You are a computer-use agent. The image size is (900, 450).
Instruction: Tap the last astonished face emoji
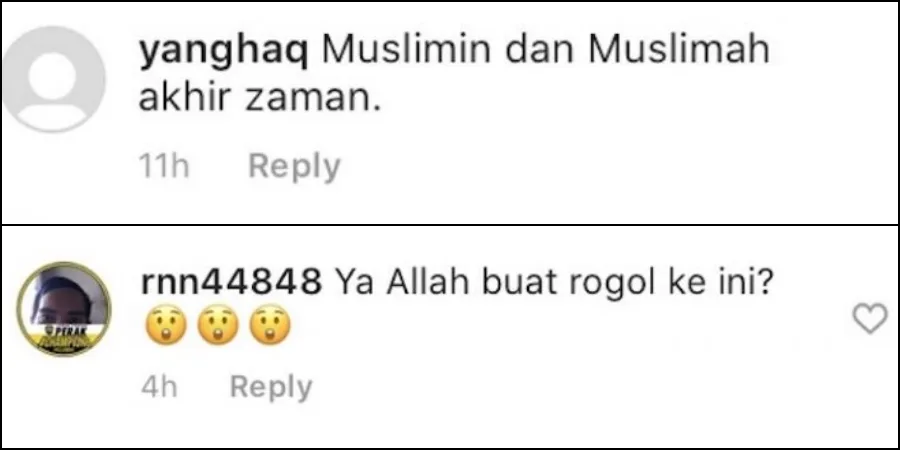tap(270, 324)
